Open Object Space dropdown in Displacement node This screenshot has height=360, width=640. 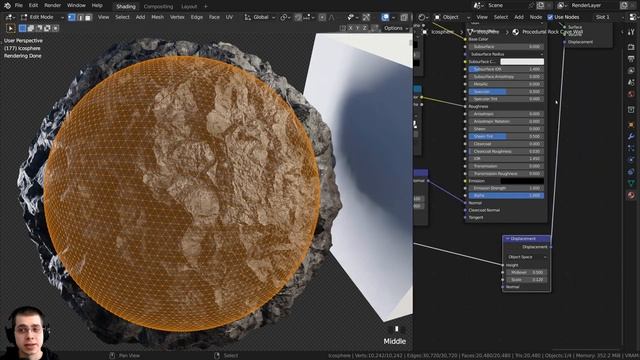pyautogui.click(x=527, y=257)
